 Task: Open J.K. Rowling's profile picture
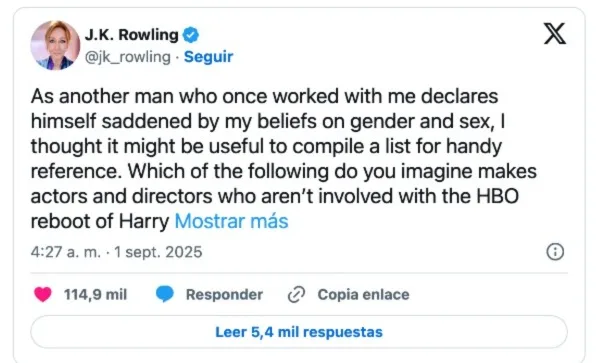[55, 46]
